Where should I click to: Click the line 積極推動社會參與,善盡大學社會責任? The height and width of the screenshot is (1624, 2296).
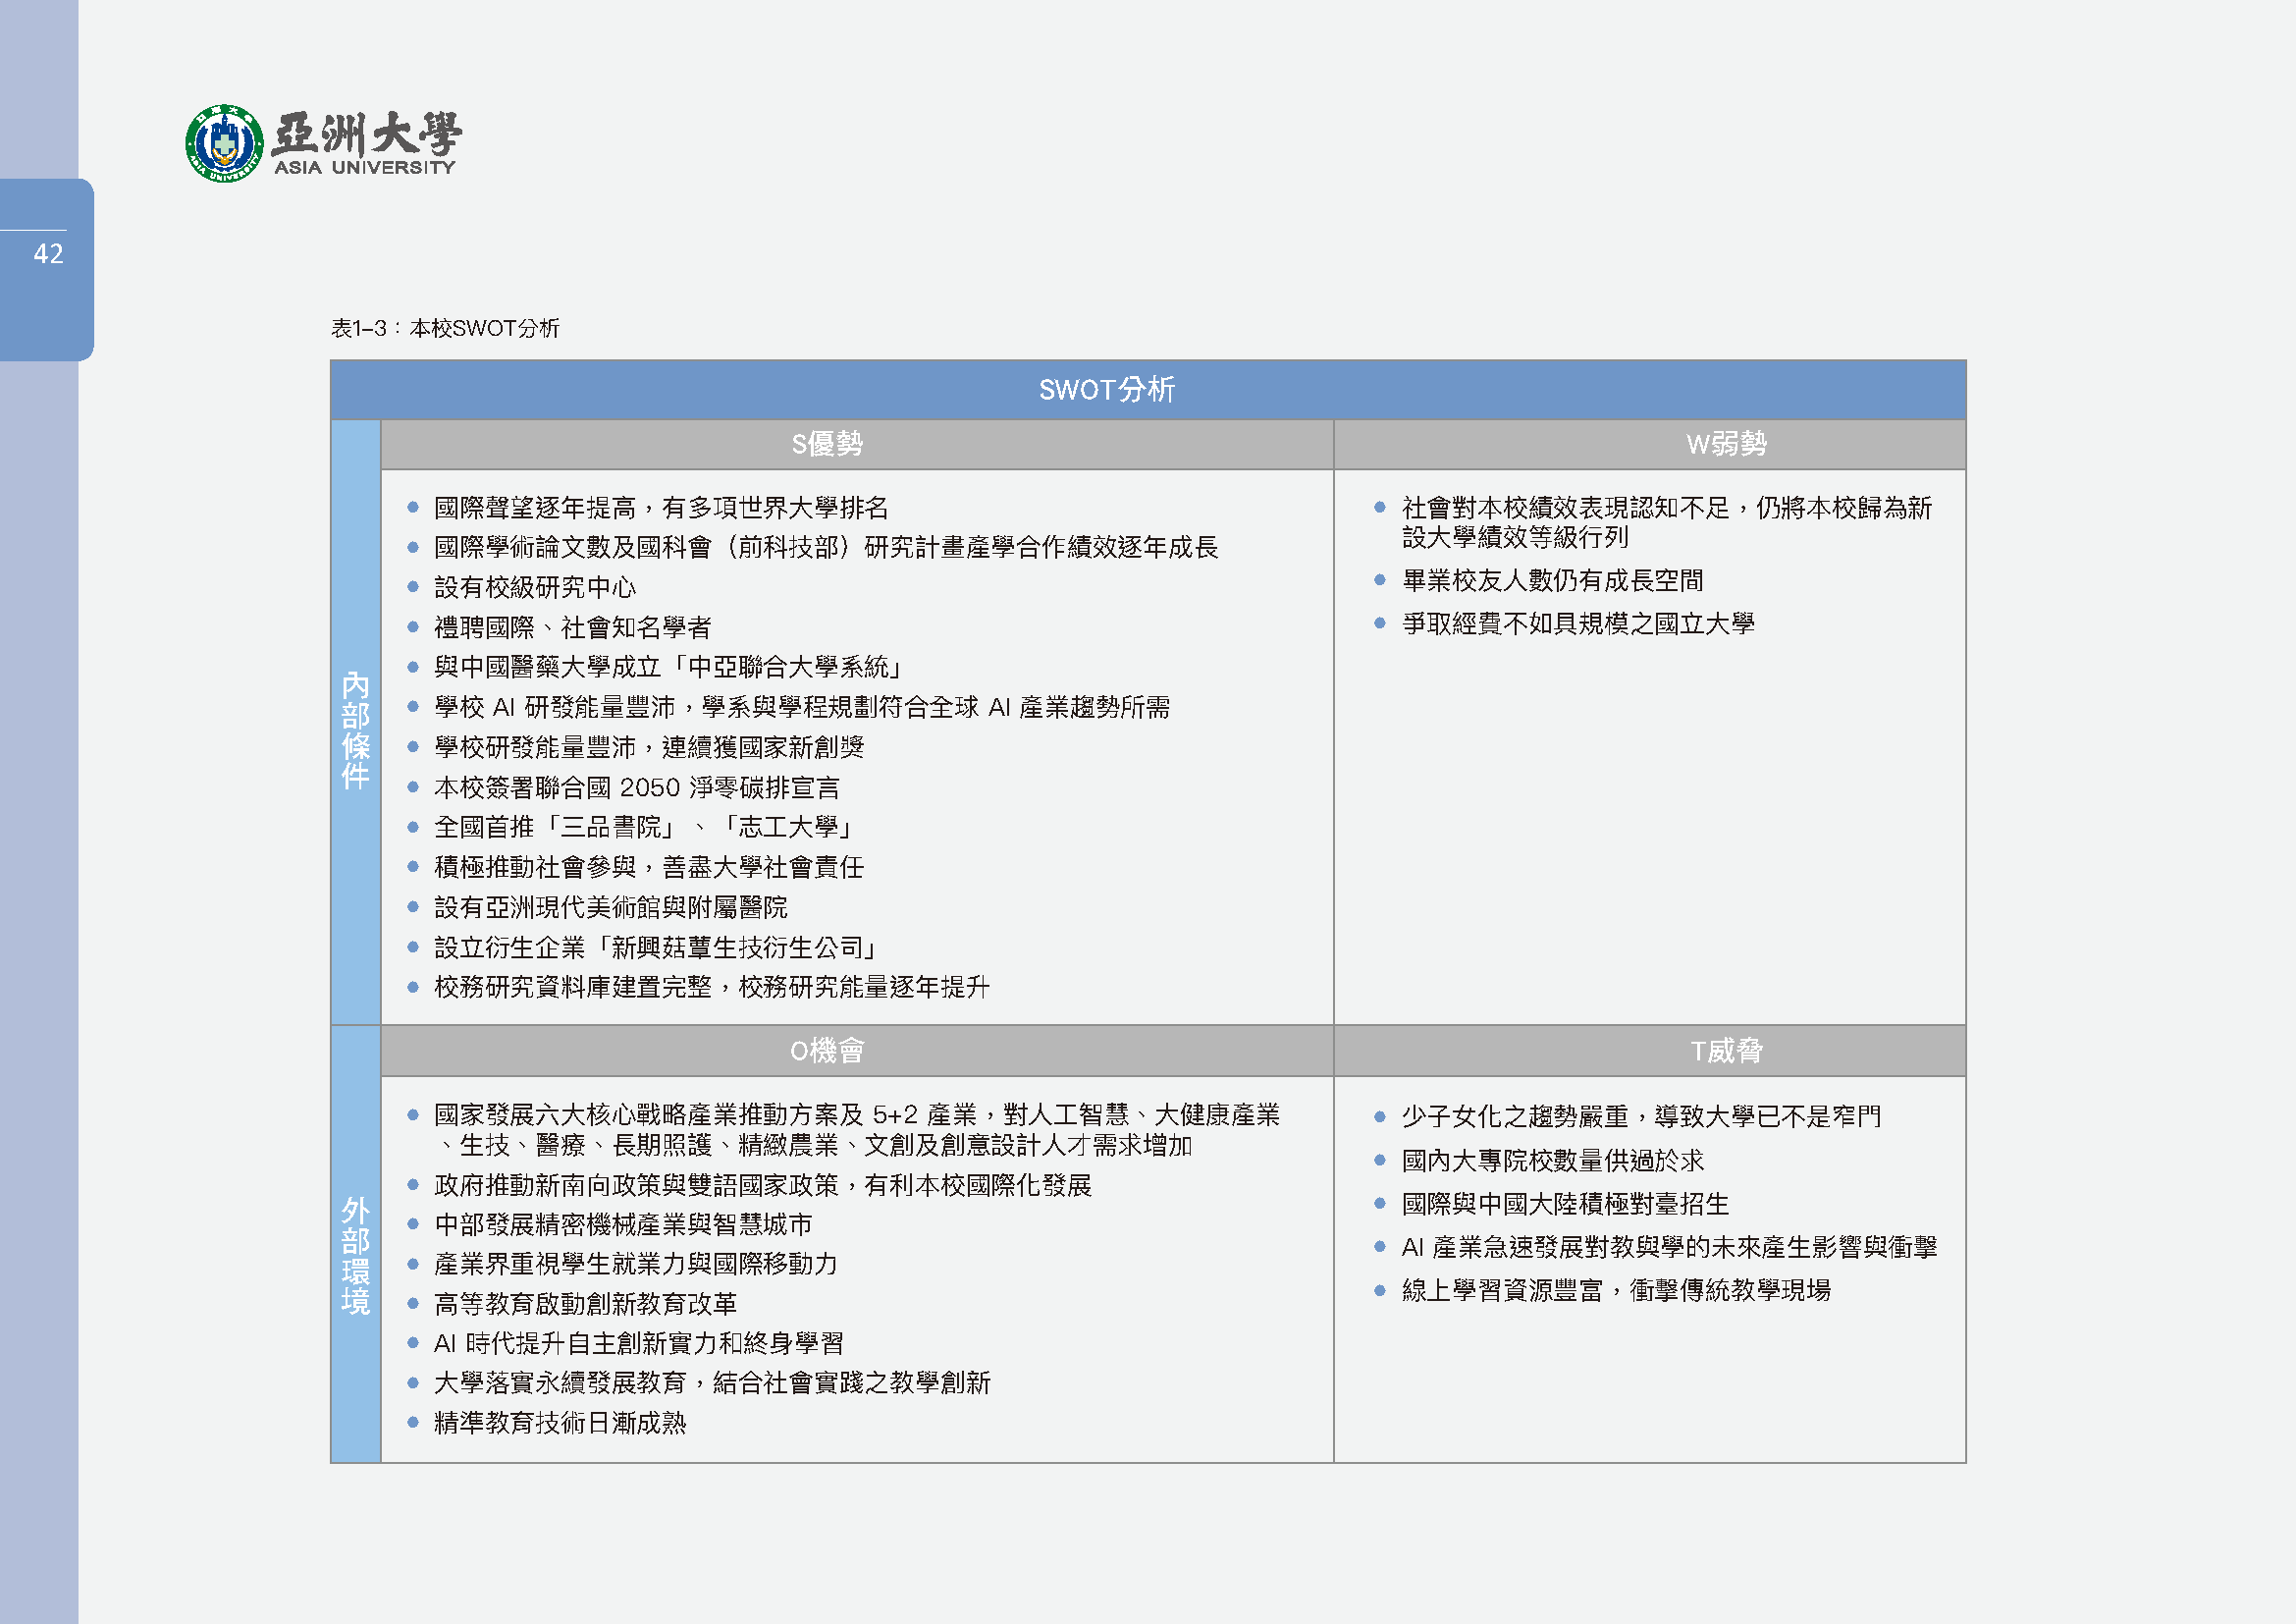point(649,867)
